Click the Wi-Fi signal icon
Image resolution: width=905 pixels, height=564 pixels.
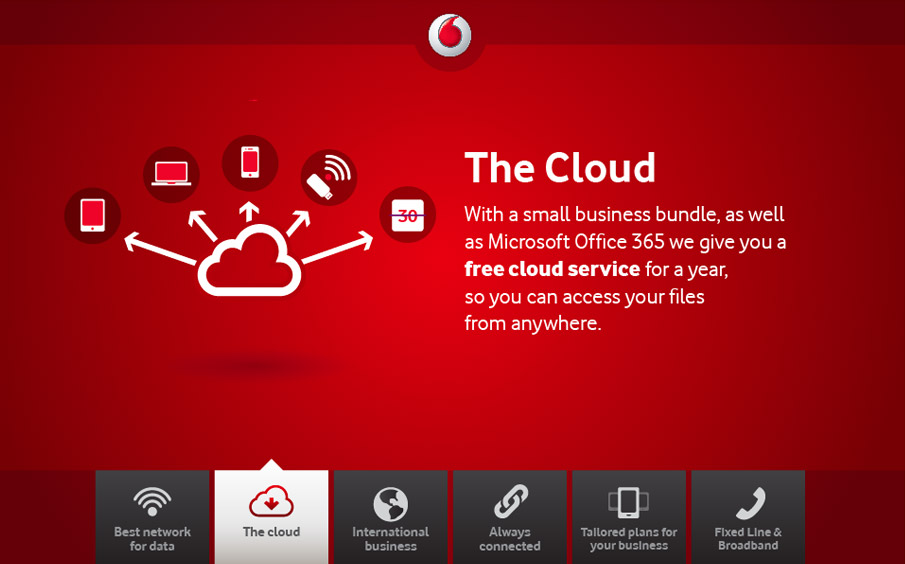[152, 502]
